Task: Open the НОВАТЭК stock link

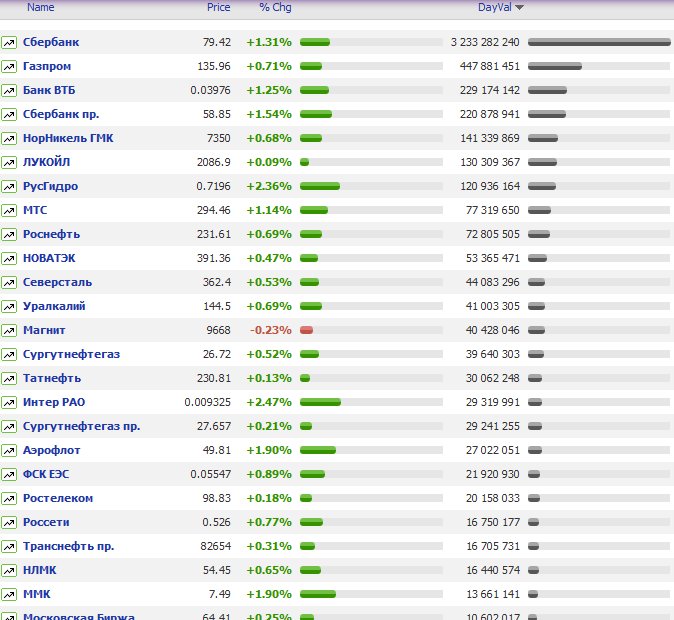Action: (52, 258)
